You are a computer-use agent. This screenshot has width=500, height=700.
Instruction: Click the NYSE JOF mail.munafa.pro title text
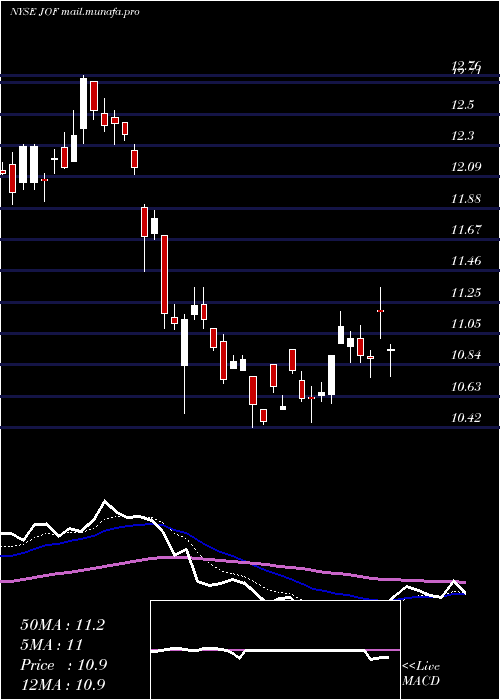(75, 12)
